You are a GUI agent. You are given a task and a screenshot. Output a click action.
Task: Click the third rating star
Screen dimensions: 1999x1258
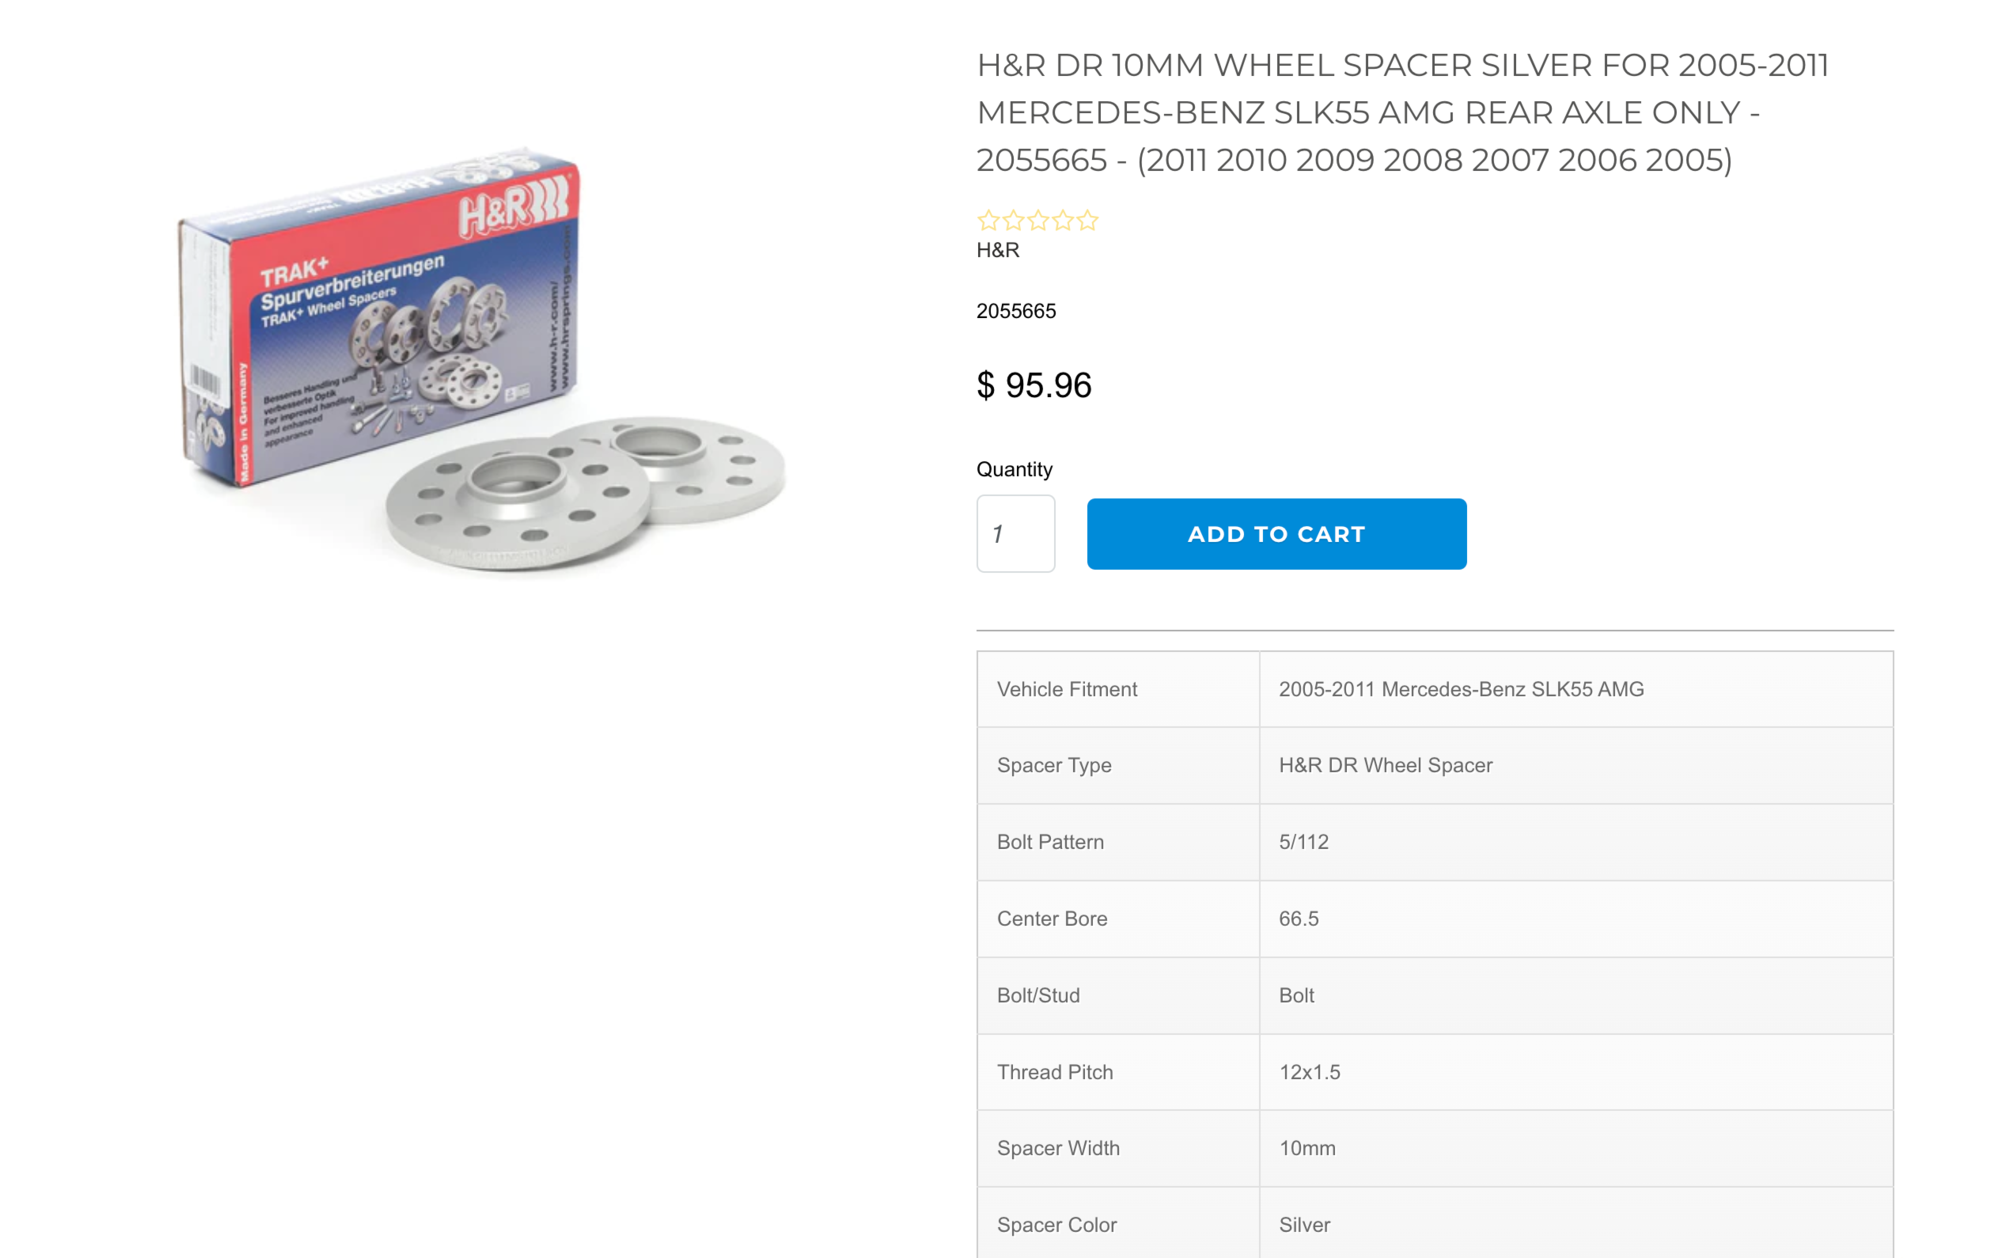(x=1038, y=220)
